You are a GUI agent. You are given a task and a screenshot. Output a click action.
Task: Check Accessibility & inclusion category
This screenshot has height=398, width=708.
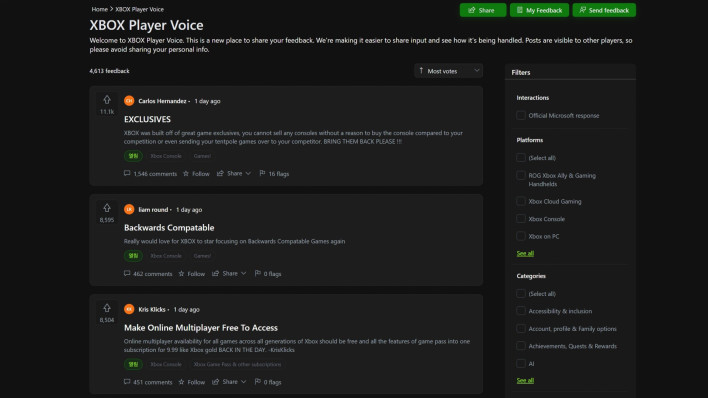click(521, 311)
